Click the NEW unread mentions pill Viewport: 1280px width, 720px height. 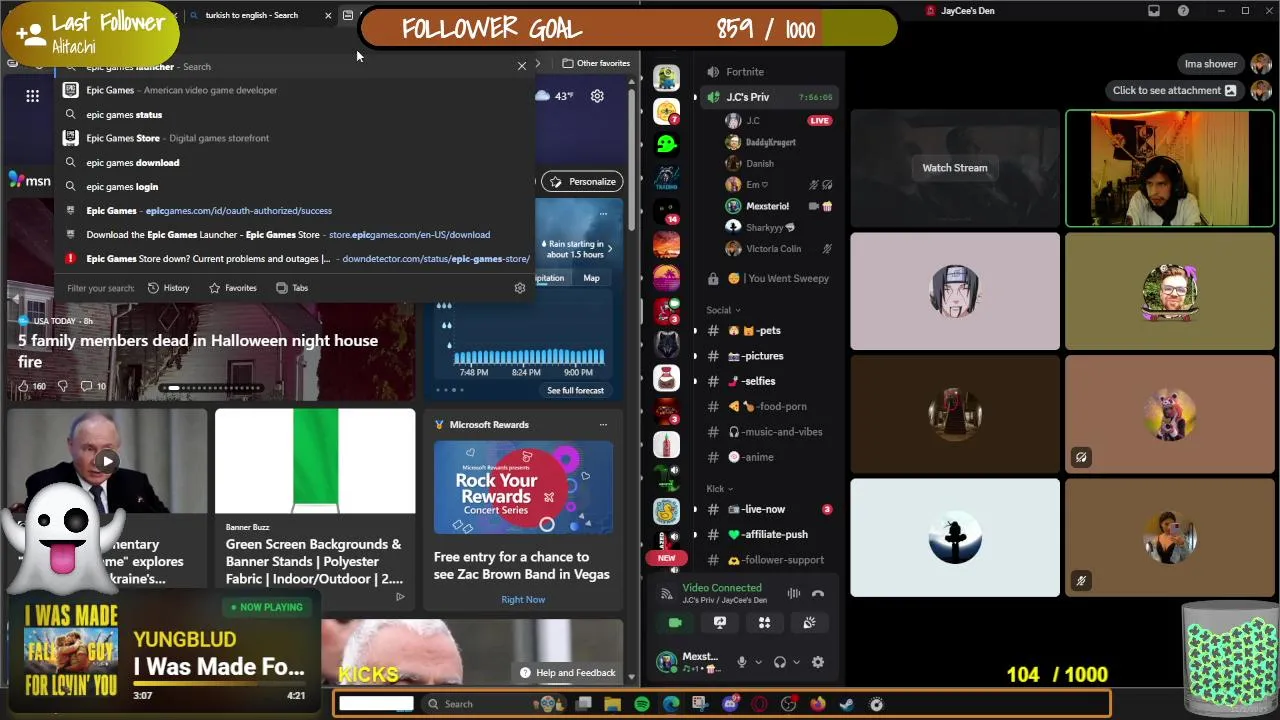667,558
